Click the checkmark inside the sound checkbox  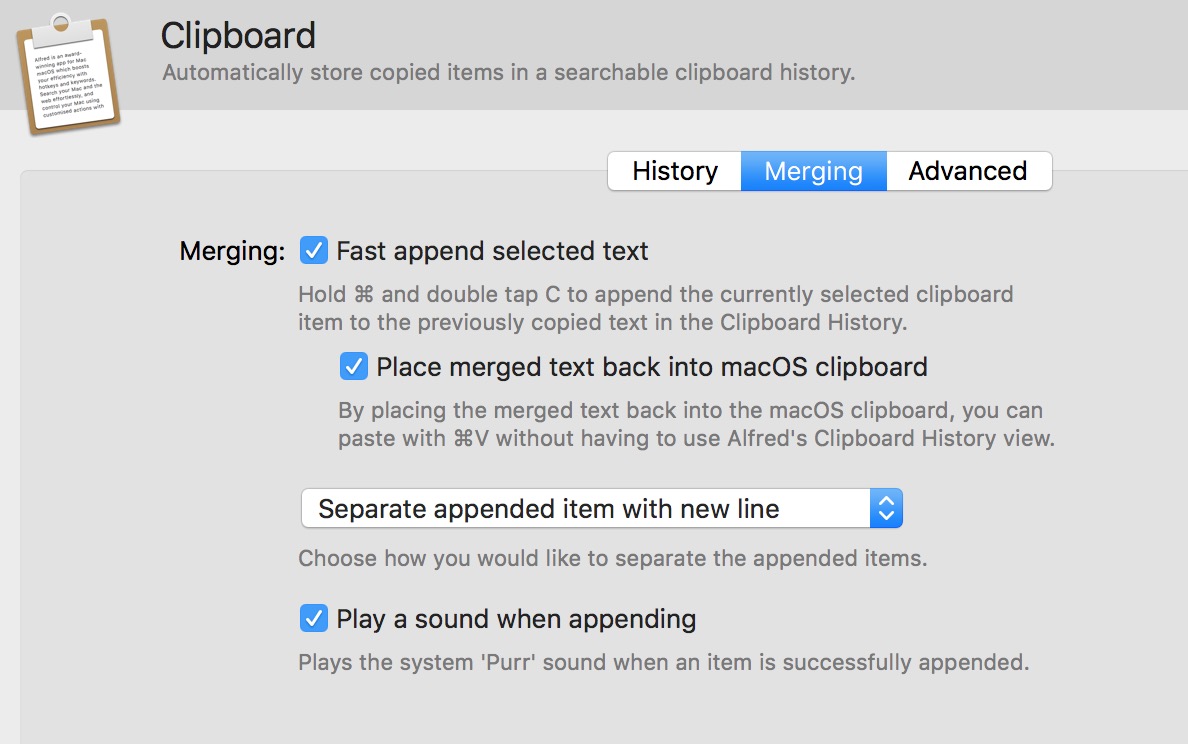[314, 618]
